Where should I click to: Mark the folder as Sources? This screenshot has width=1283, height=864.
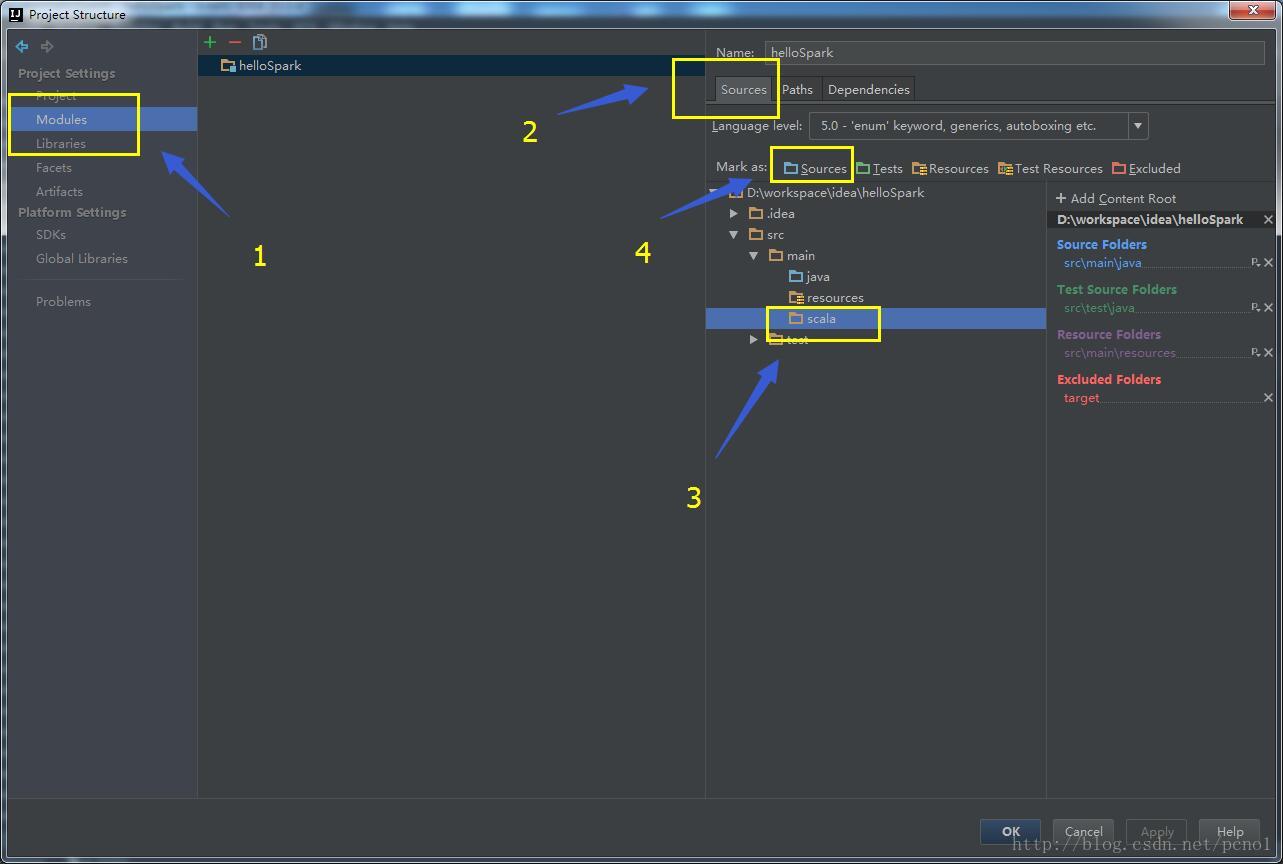pos(815,168)
